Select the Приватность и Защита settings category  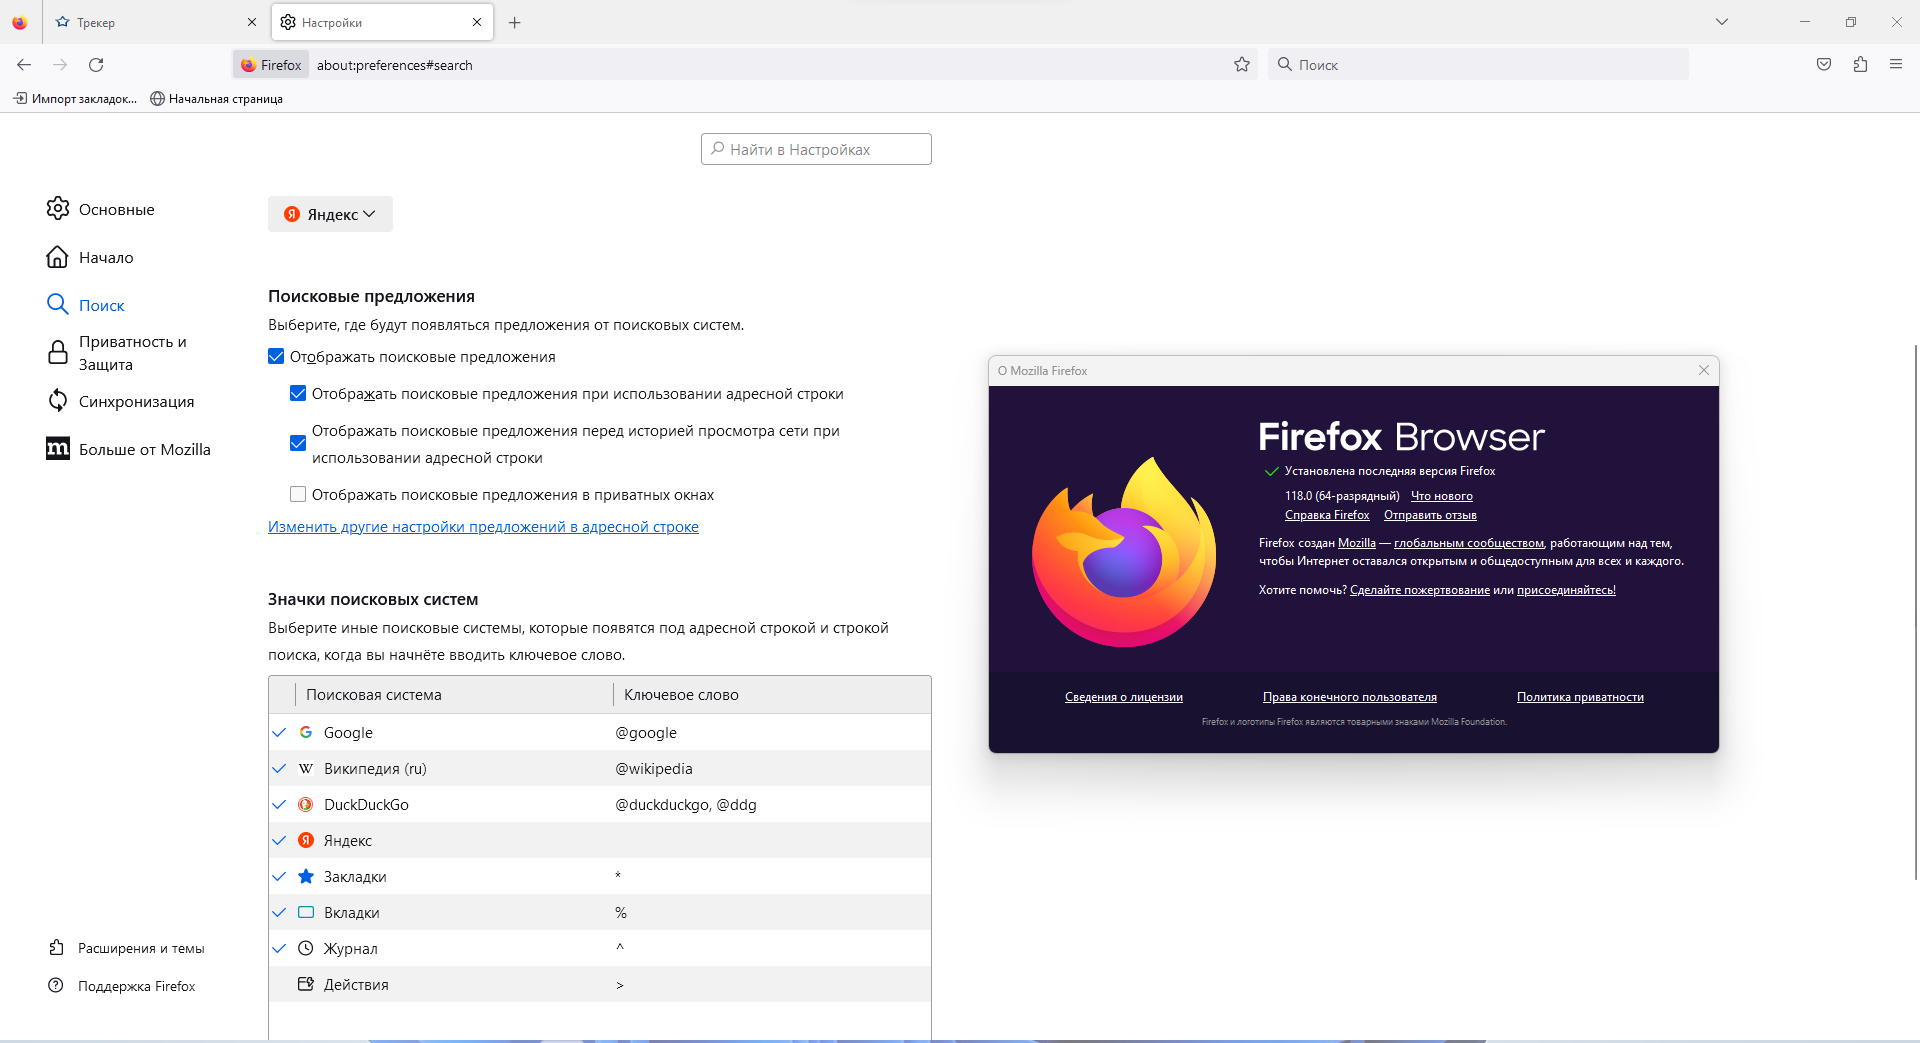click(132, 353)
